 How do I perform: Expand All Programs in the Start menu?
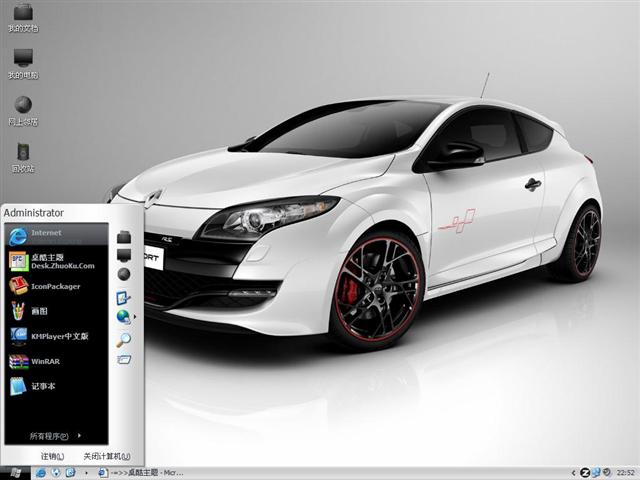[x=56, y=436]
